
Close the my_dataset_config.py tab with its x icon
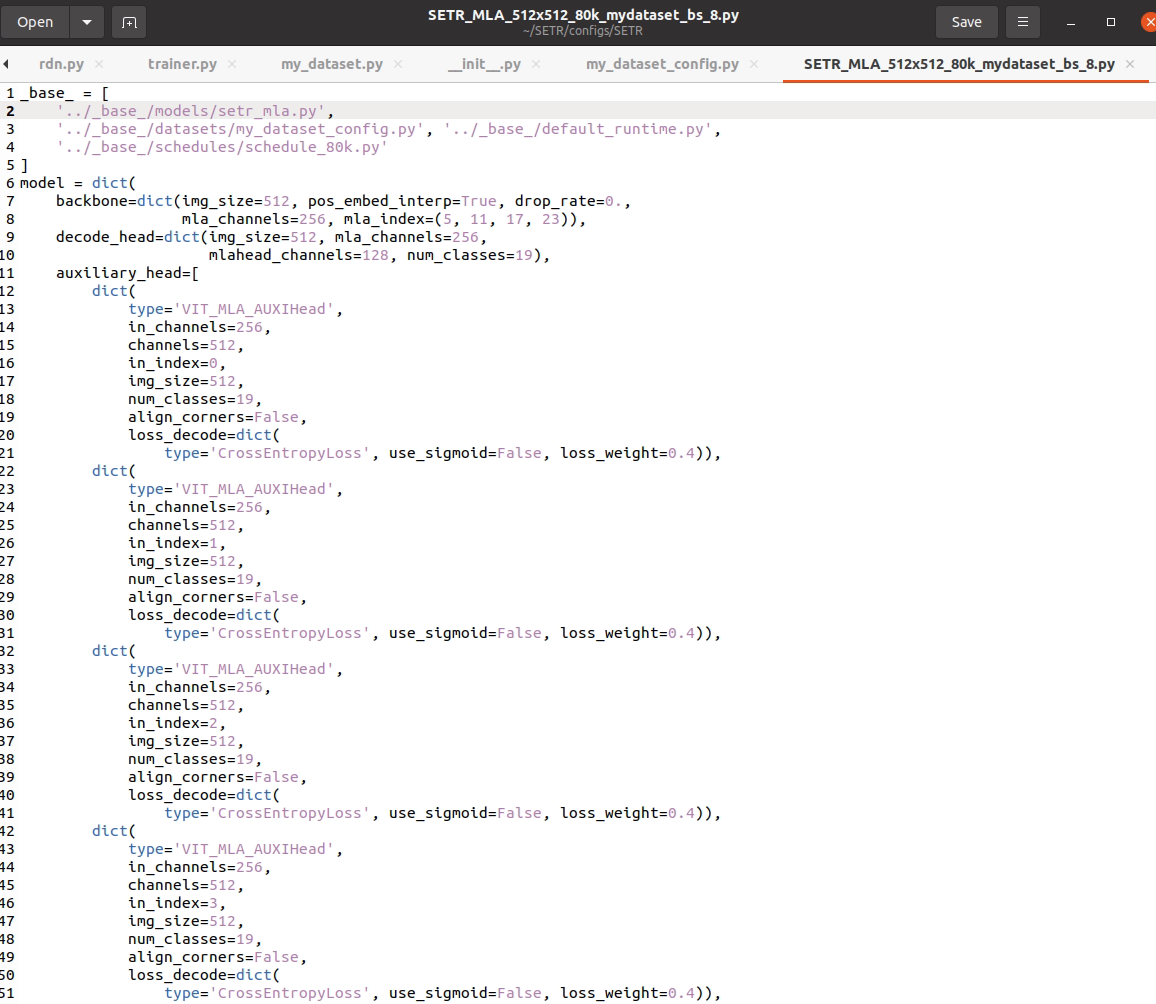pos(752,63)
